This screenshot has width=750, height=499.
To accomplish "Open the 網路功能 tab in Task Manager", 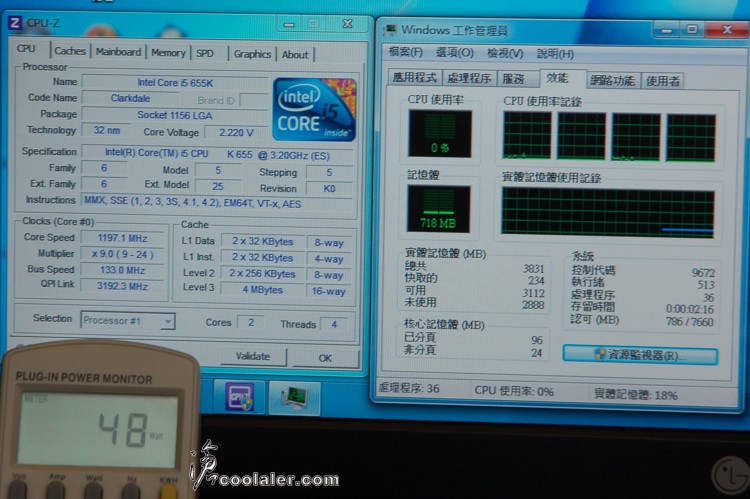I will tap(612, 80).
